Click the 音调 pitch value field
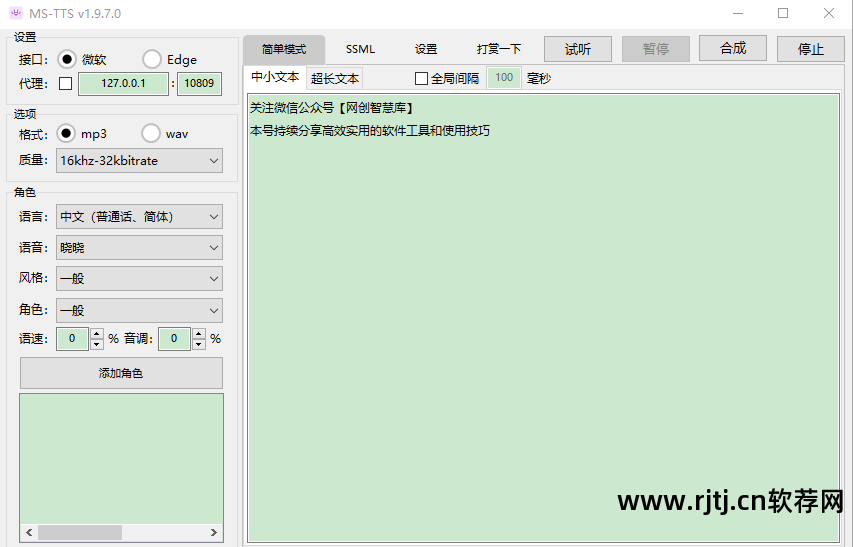 174,339
